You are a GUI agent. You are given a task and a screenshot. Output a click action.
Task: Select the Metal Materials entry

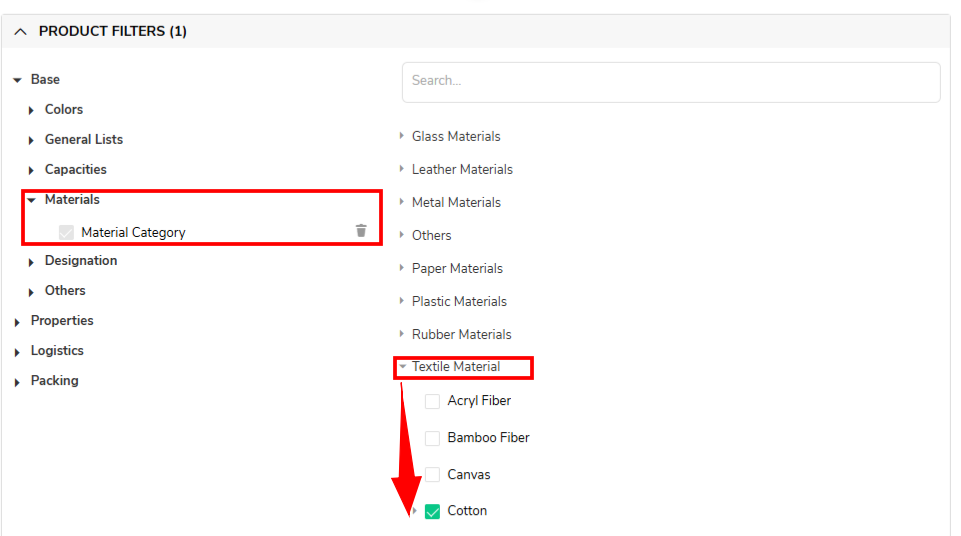click(x=456, y=202)
